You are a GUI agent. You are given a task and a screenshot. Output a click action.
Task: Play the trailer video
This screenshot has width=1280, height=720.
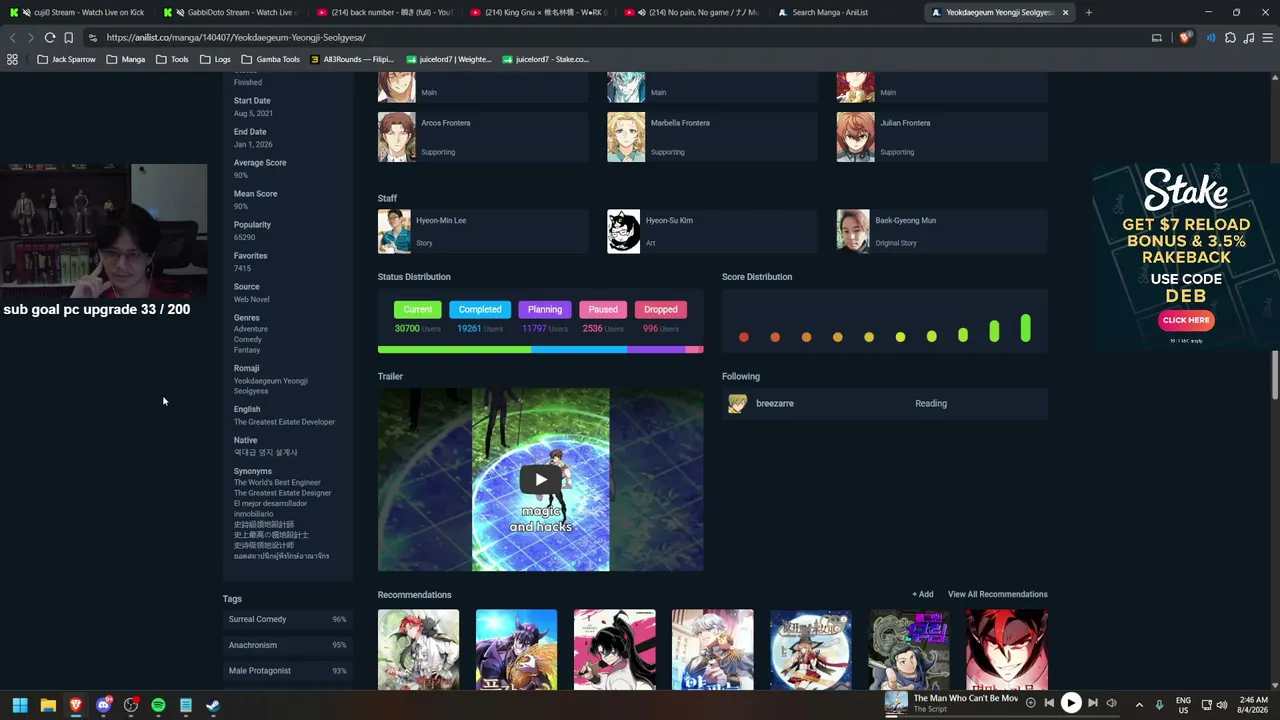(x=540, y=480)
